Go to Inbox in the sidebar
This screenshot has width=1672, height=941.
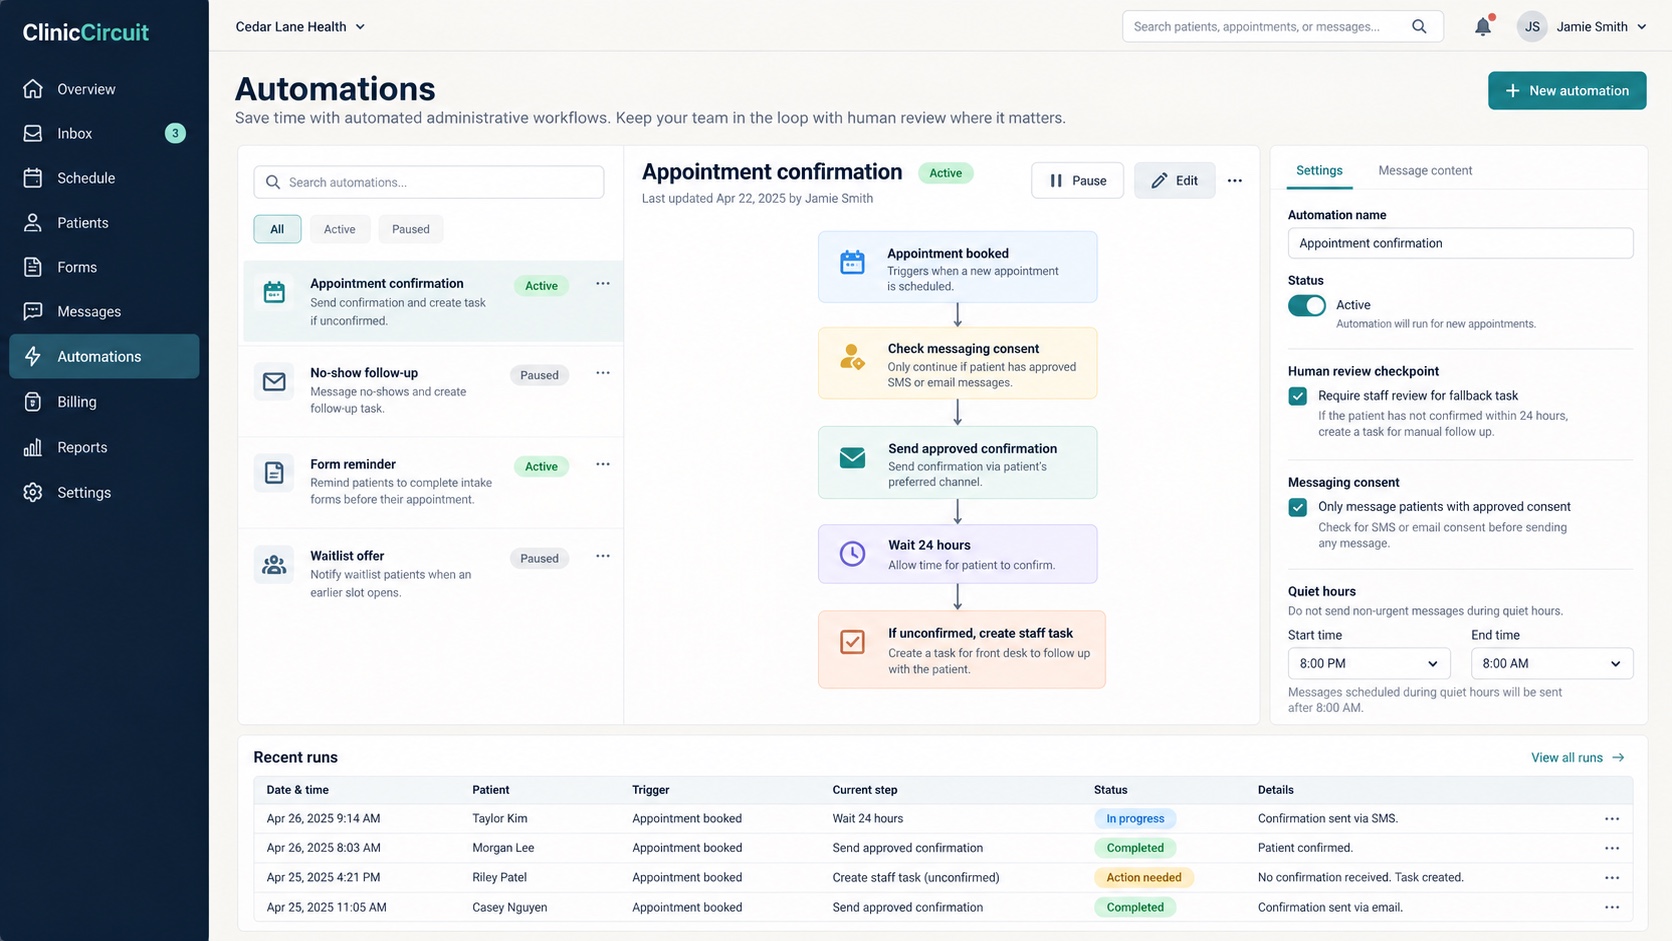click(104, 133)
